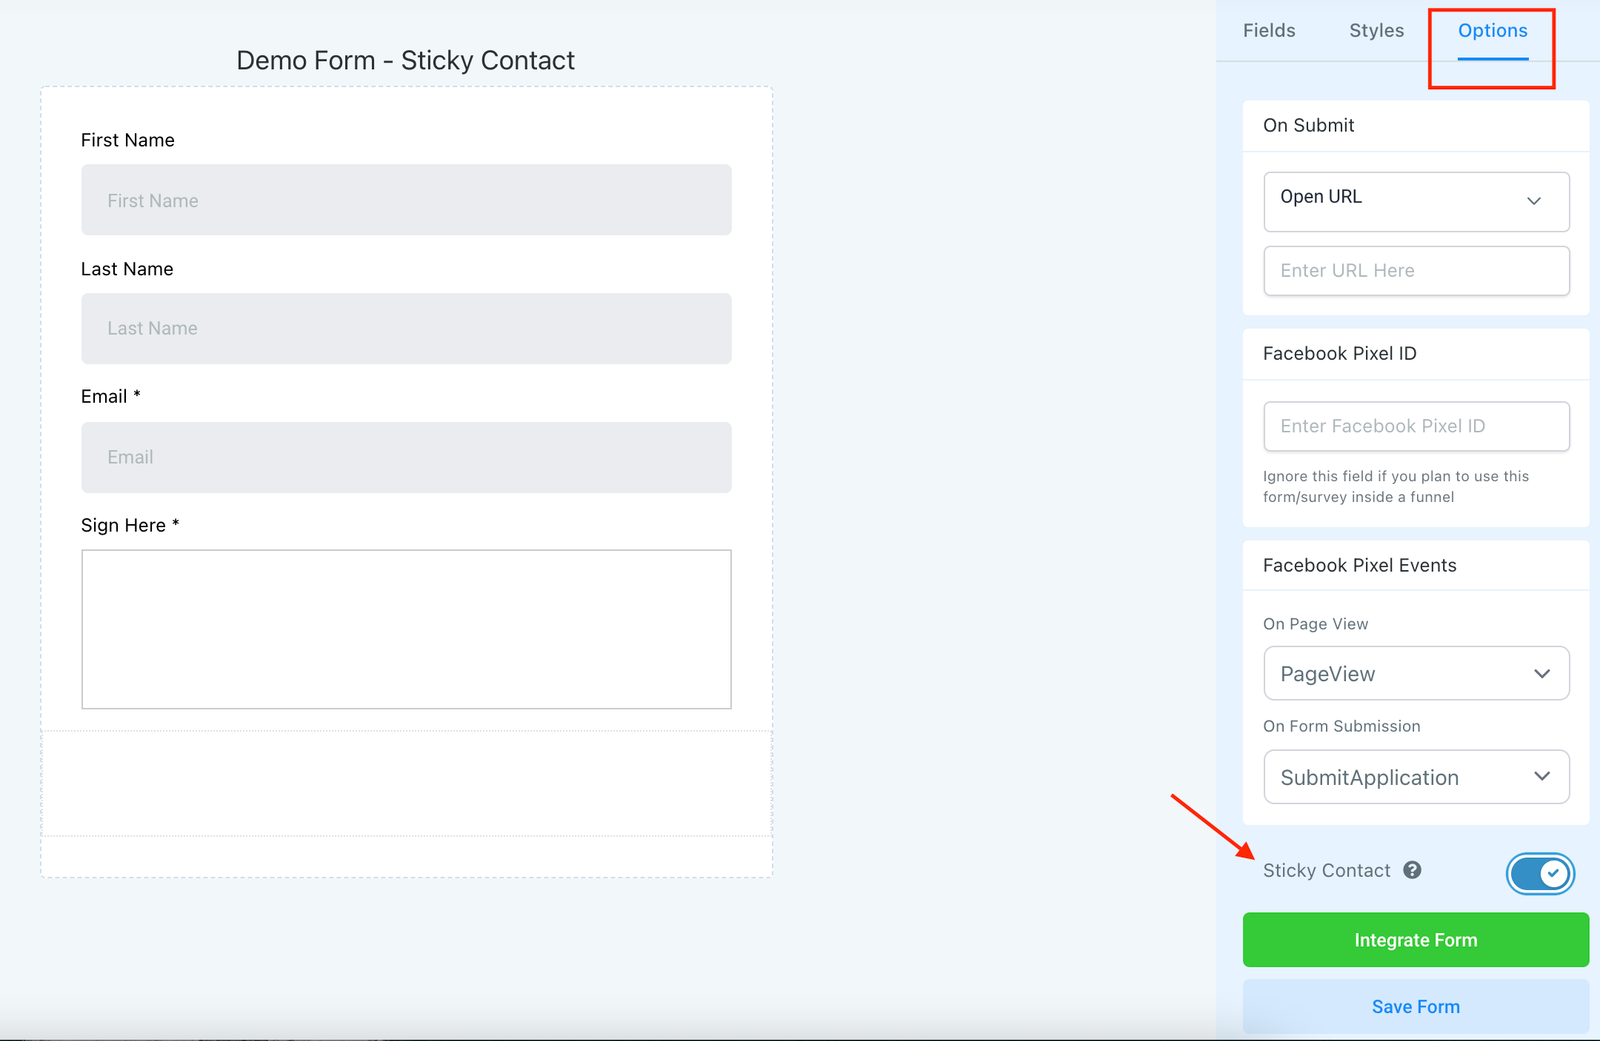Disable the Sticky Contact toggle
This screenshot has width=1600, height=1041.
point(1540,874)
